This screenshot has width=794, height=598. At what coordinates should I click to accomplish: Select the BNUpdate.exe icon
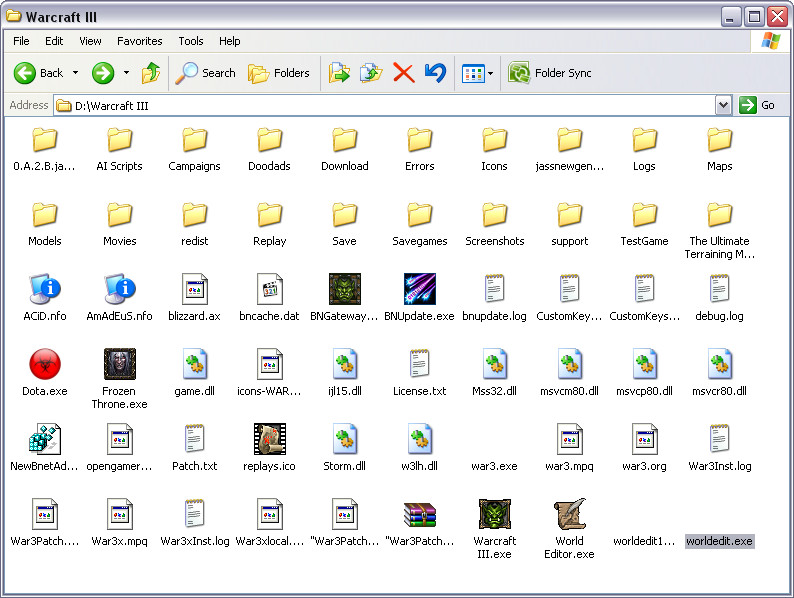click(x=419, y=289)
